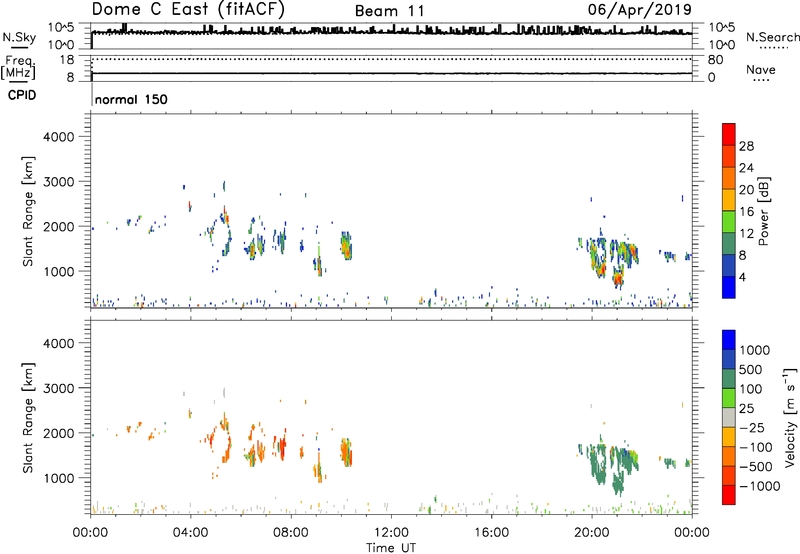Click the "1000" tick on the velocity panel
Viewport: 800px width, 554px height.
click(x=59, y=478)
